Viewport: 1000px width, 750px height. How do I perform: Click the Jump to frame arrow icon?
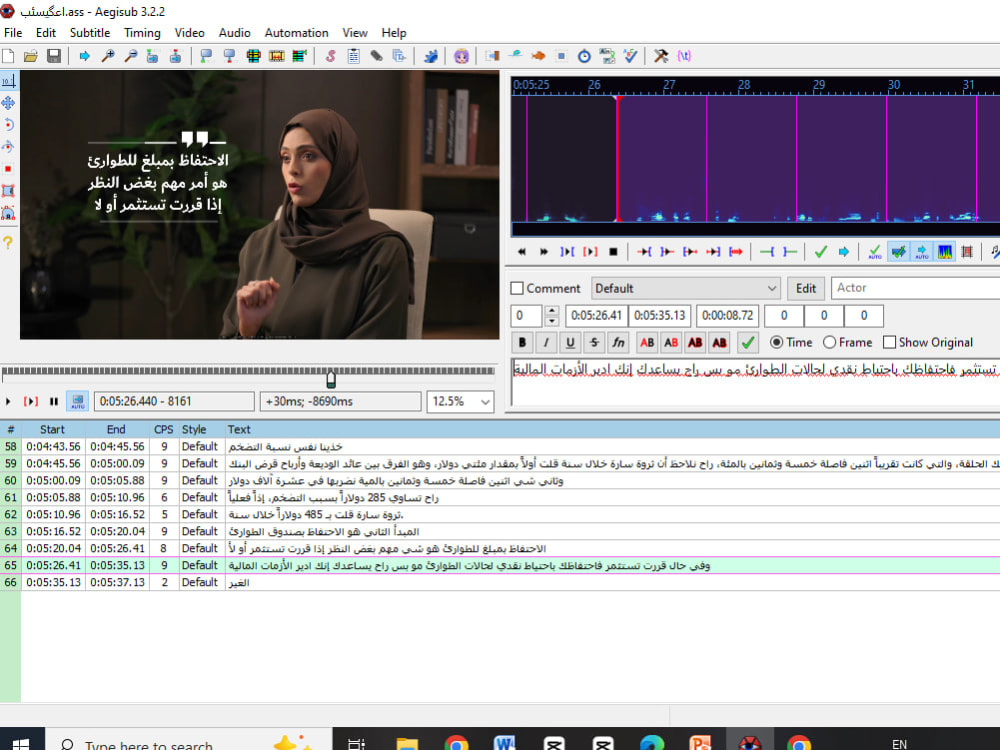(x=84, y=56)
